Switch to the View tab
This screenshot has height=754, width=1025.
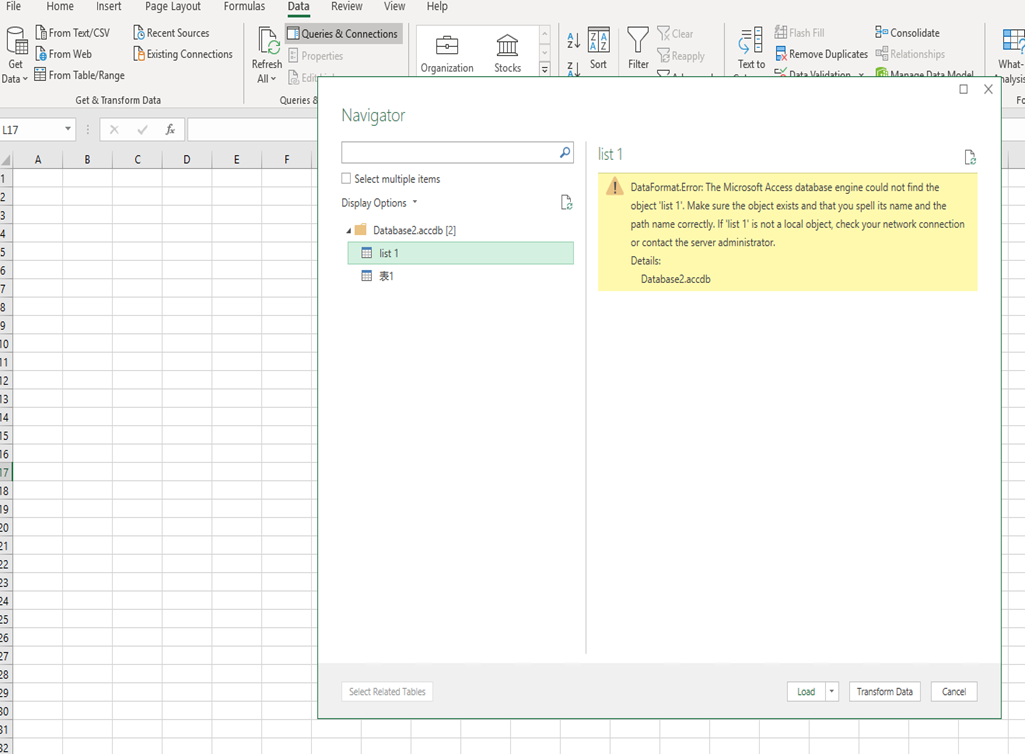click(x=394, y=7)
